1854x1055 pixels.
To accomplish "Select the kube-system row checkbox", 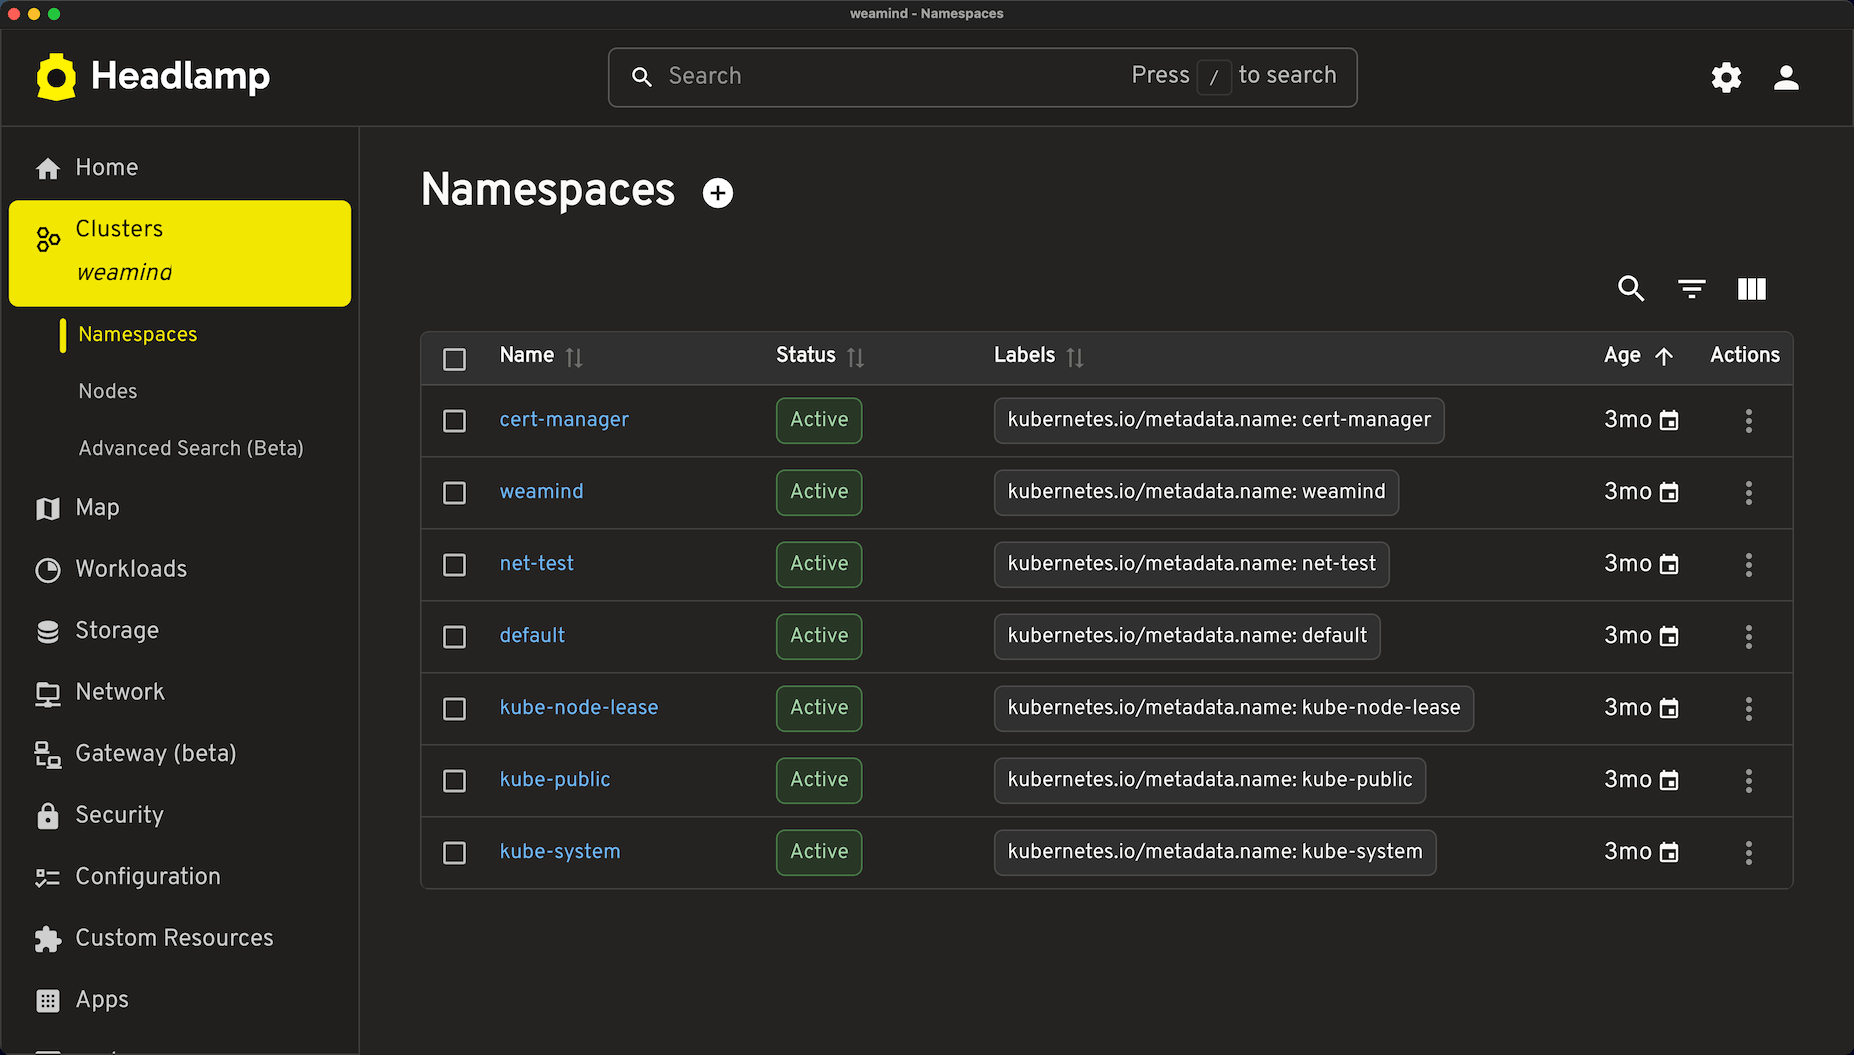I will 455,853.
